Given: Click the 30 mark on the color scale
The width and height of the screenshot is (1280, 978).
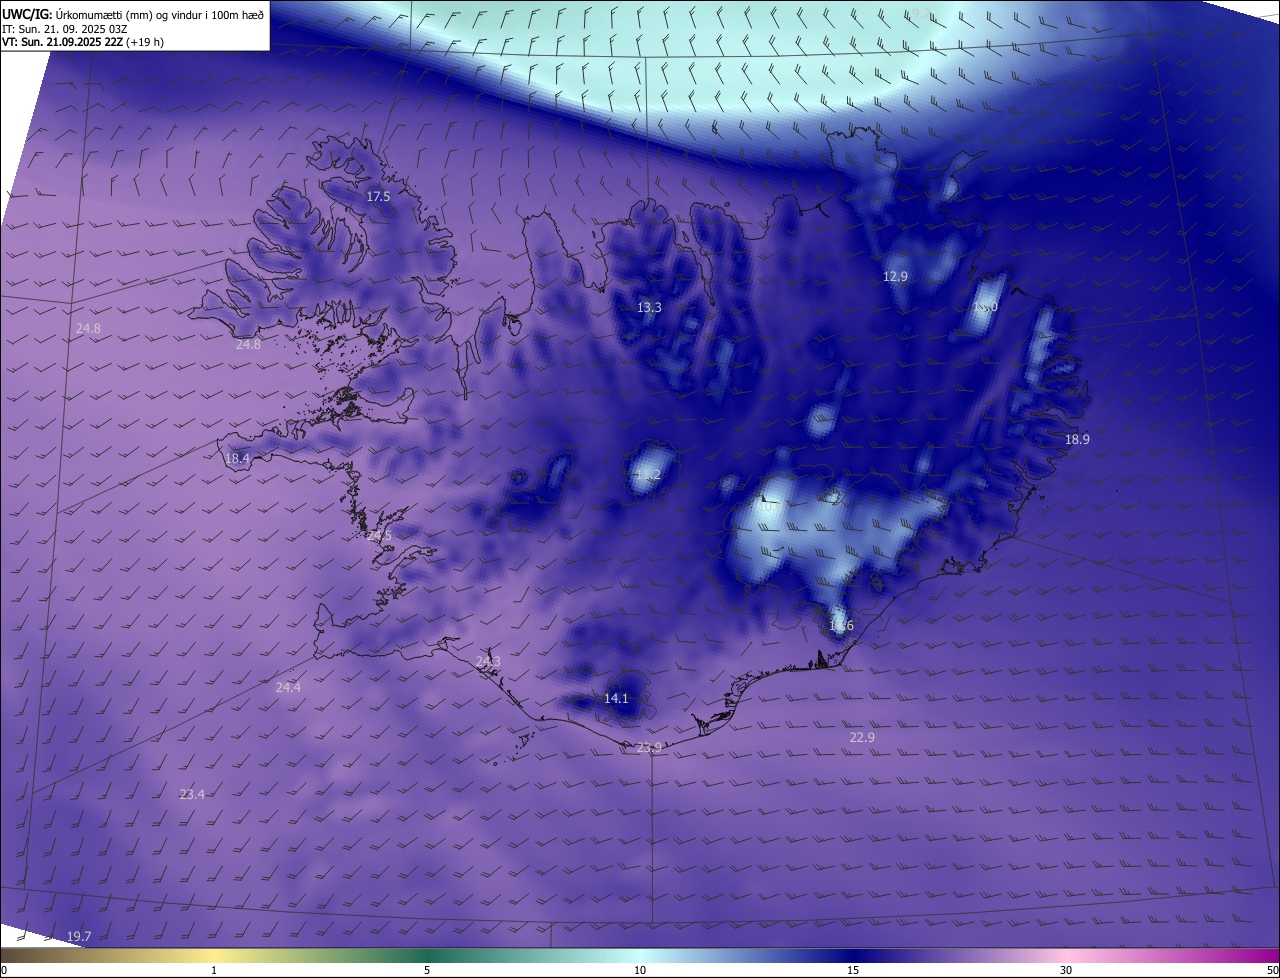Looking at the screenshot, I should [1066, 971].
